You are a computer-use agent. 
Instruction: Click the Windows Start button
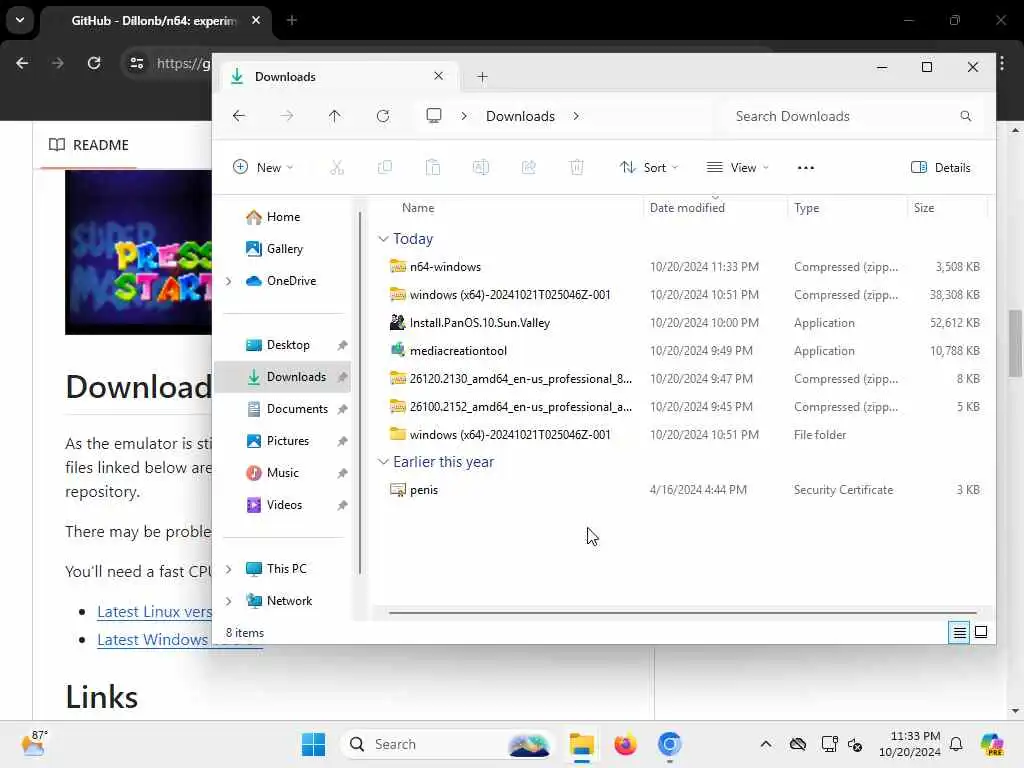(313, 744)
